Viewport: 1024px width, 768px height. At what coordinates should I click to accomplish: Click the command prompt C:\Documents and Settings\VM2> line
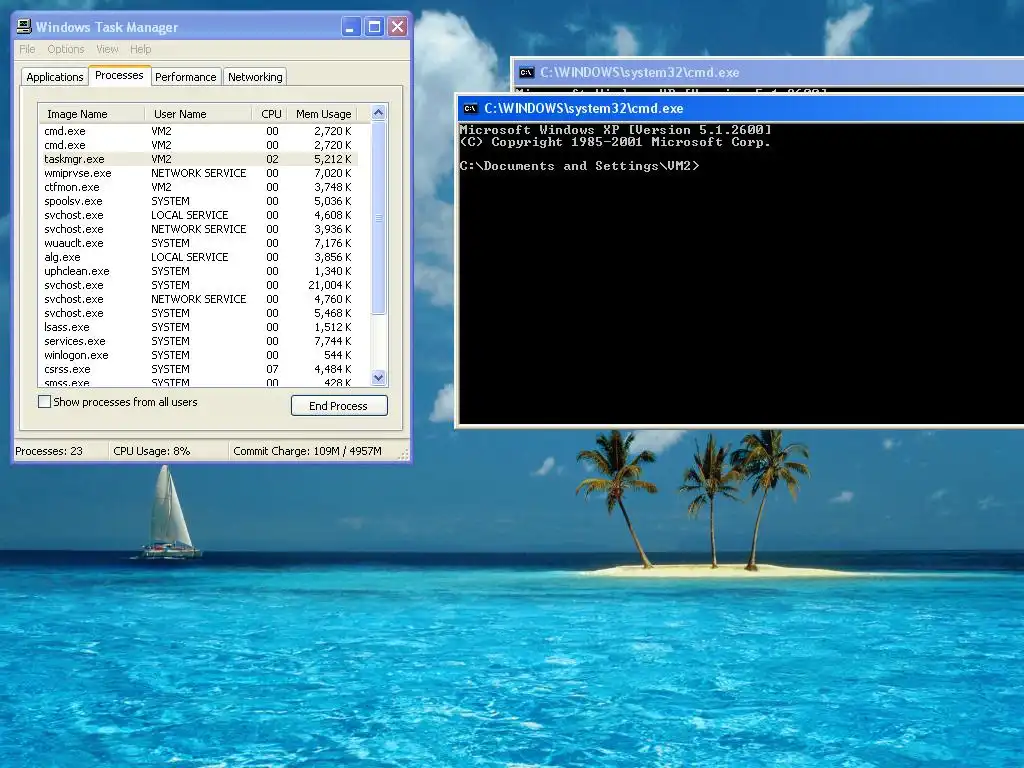click(x=579, y=166)
